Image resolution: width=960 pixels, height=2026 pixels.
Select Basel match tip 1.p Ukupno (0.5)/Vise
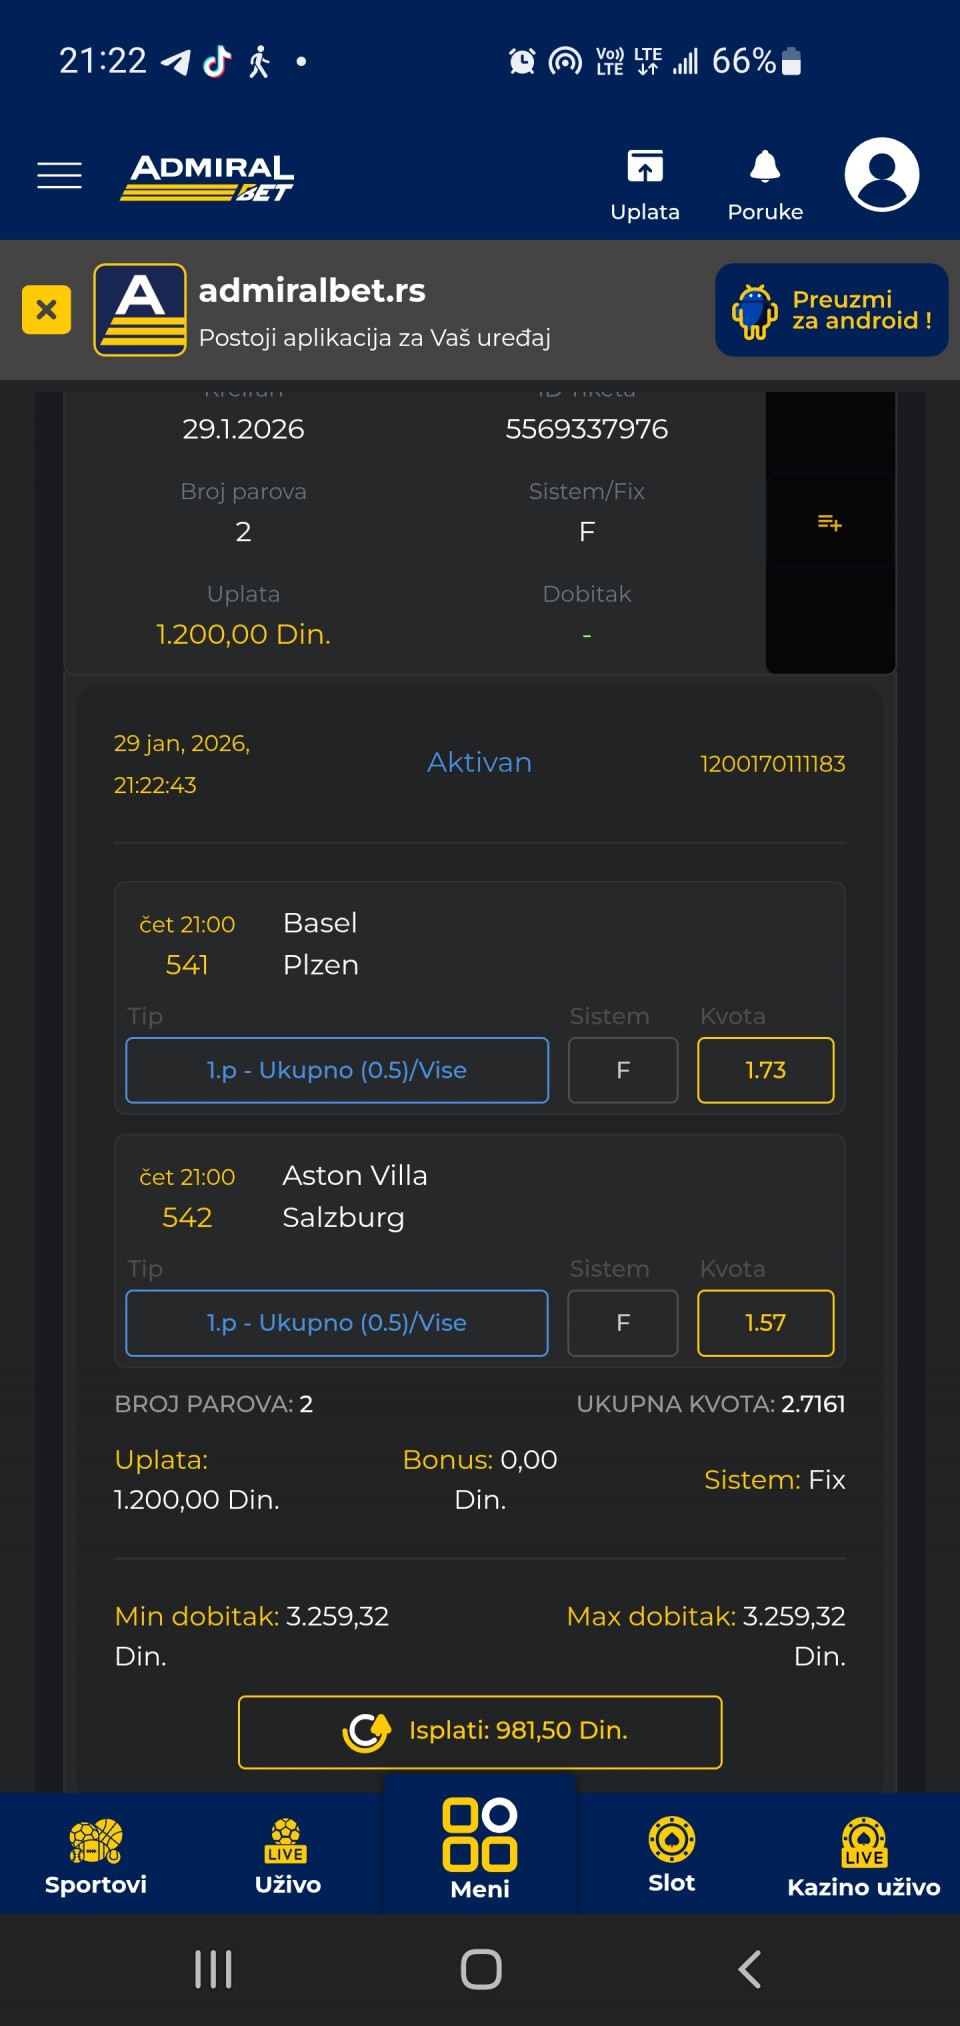point(337,1070)
